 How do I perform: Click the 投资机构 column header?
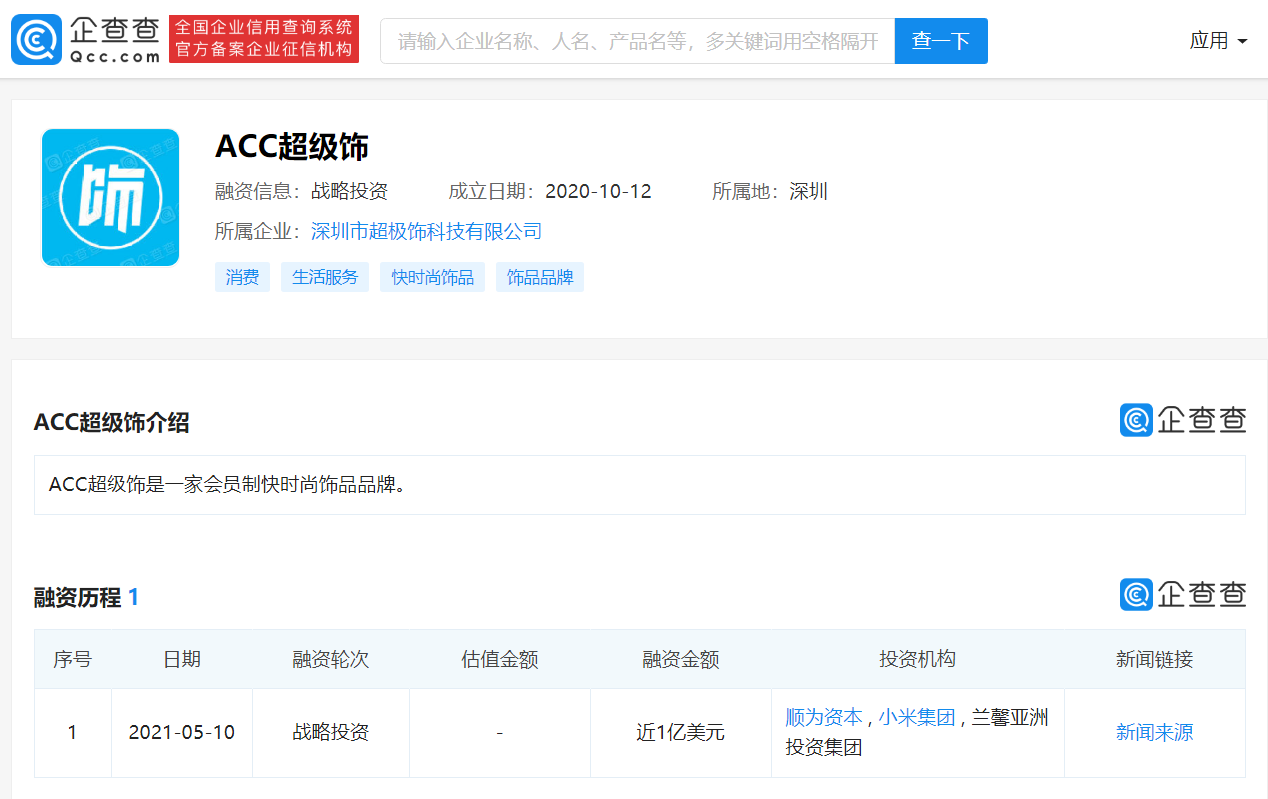click(918, 659)
